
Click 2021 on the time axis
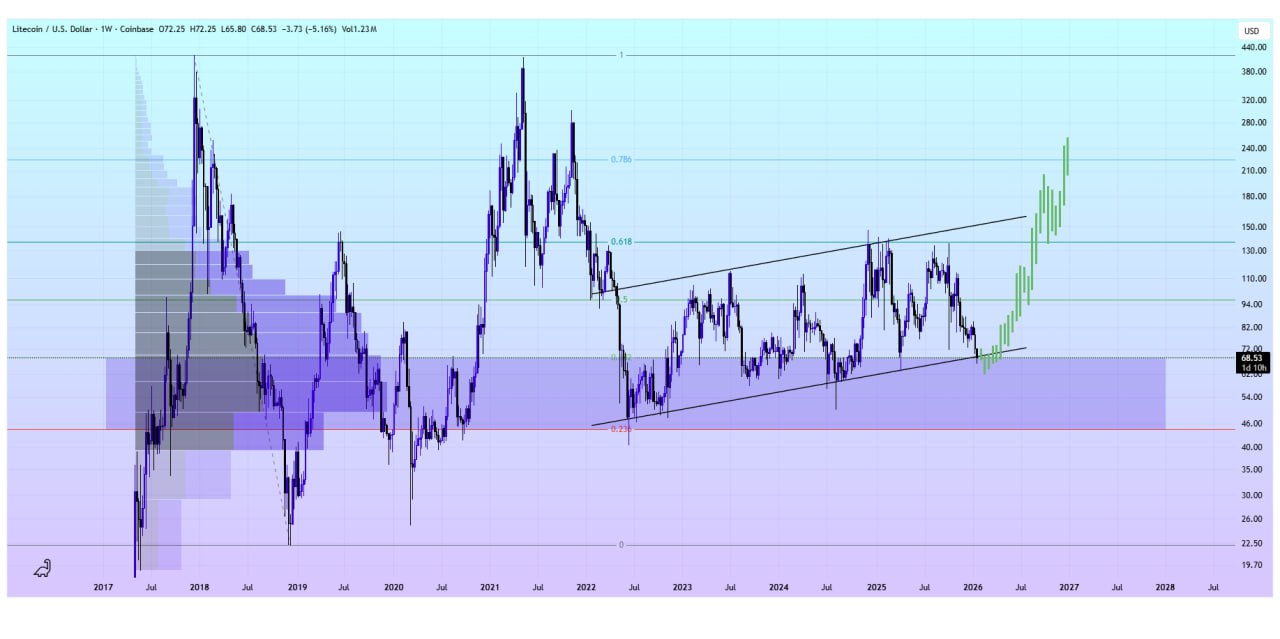tap(490, 588)
